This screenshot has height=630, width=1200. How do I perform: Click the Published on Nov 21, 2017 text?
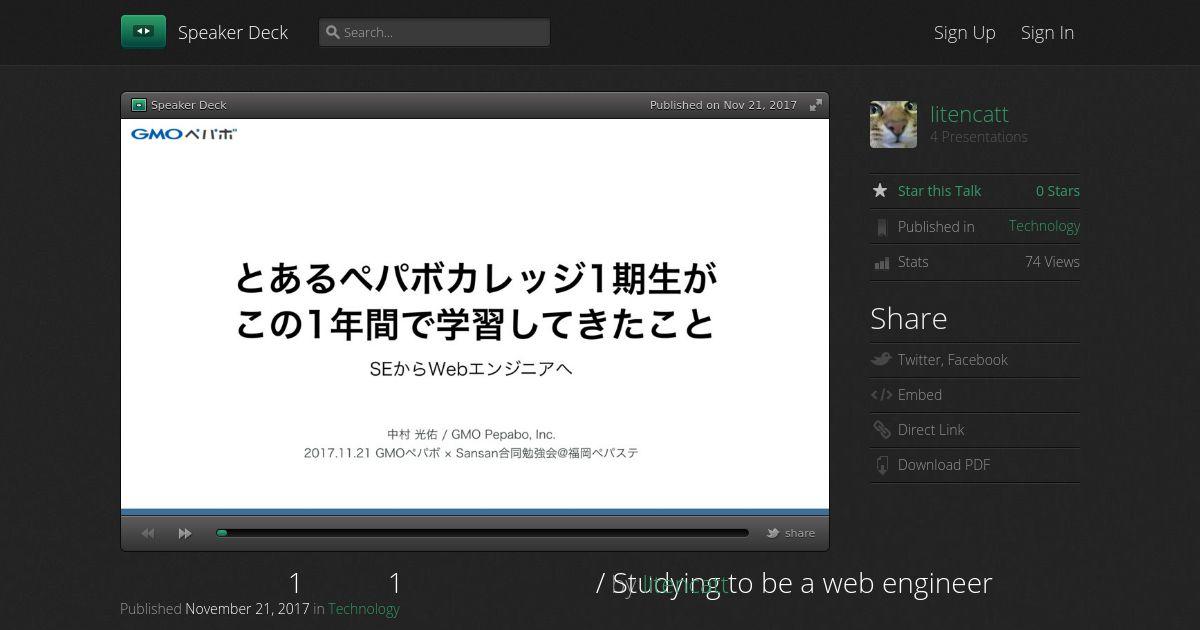click(x=723, y=105)
